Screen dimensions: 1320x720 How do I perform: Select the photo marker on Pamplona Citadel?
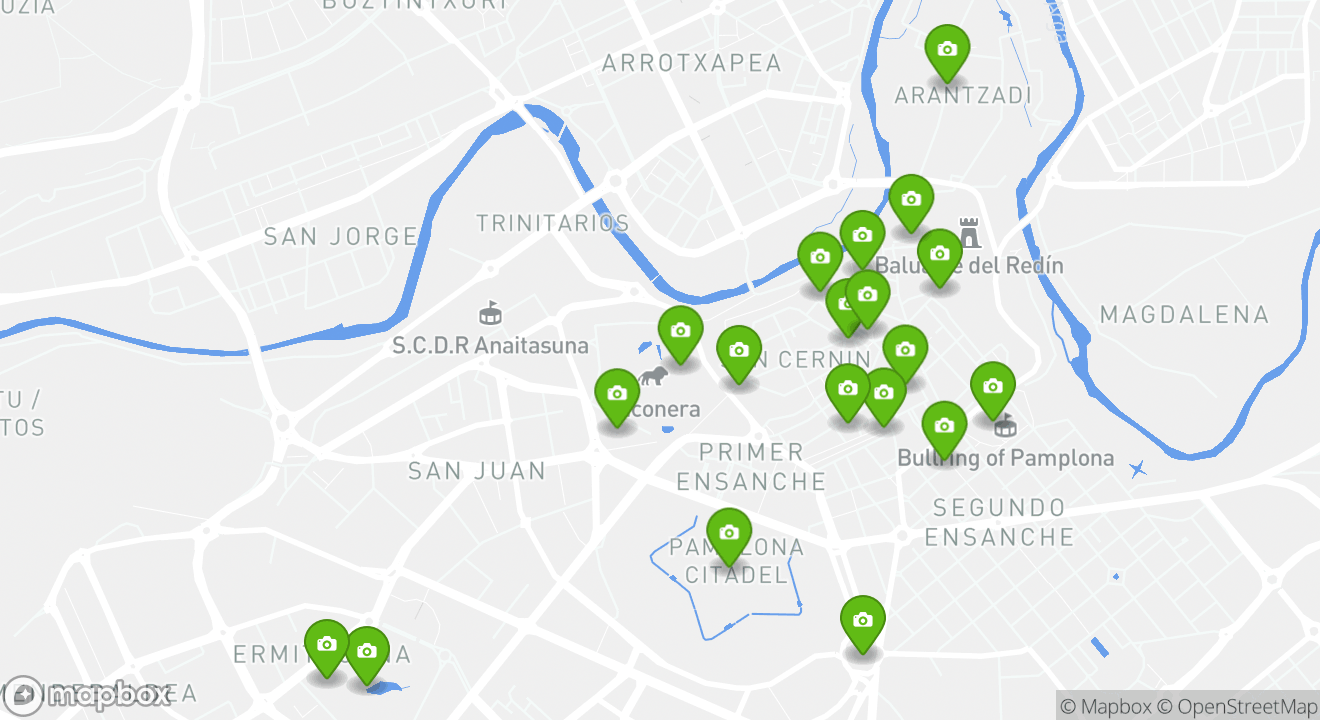click(x=729, y=536)
